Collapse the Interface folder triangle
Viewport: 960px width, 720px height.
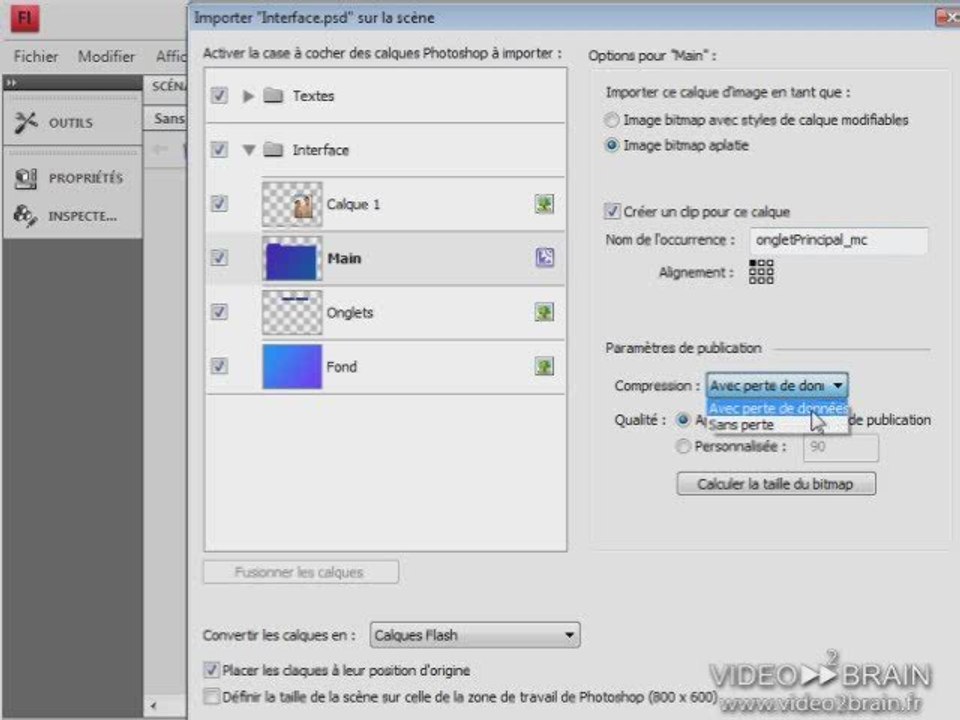tap(248, 150)
